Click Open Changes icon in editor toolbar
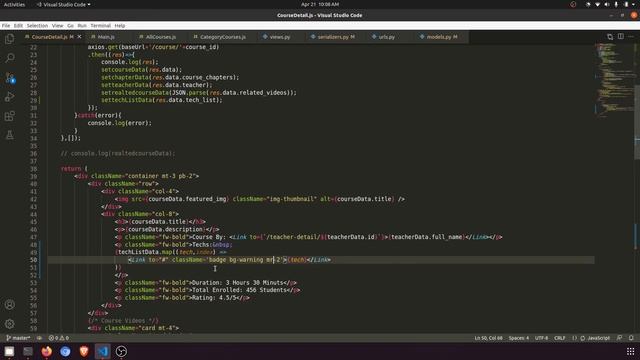Screen dimensions: 640x360 [x=610, y=37]
